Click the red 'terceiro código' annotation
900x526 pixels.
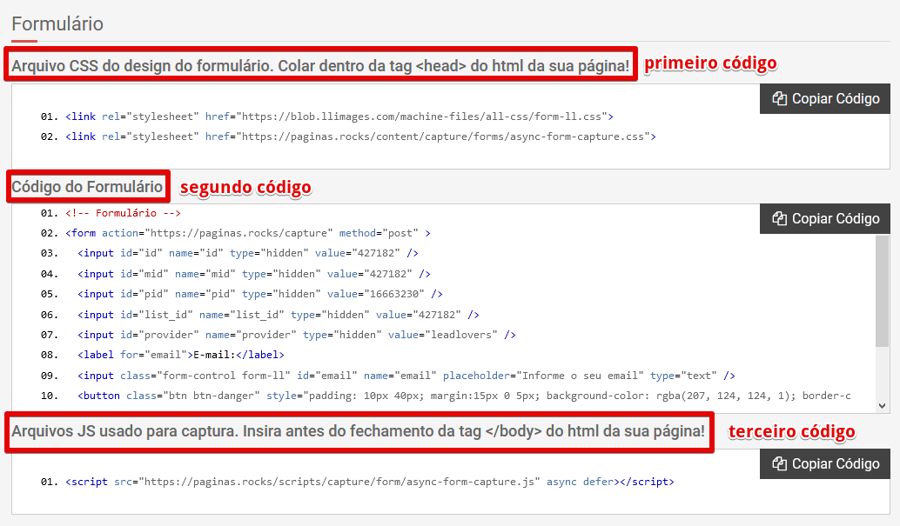click(791, 432)
